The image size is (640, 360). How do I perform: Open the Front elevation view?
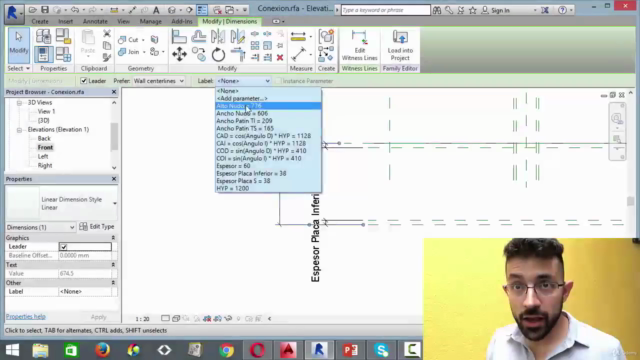[x=45, y=147]
